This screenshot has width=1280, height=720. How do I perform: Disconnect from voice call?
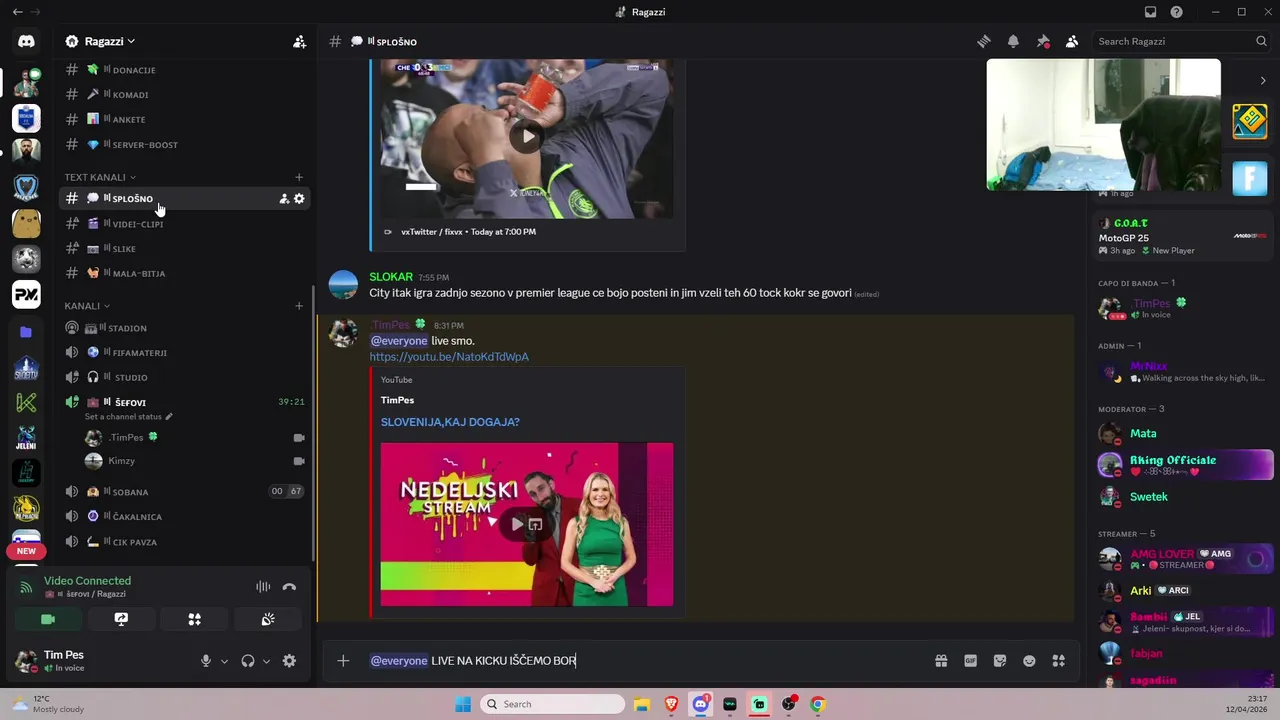click(289, 587)
